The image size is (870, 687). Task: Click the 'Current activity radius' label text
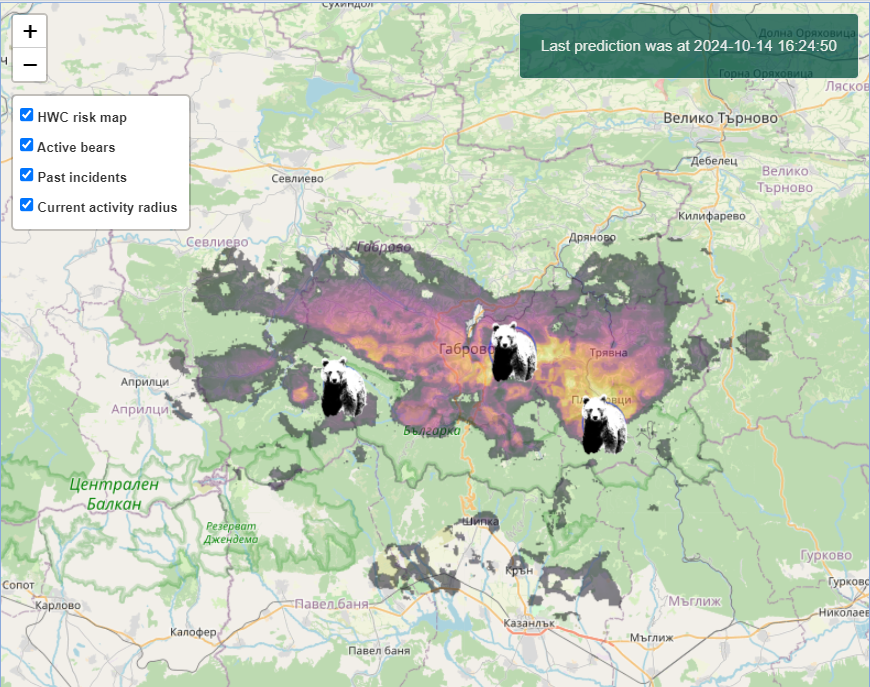coord(107,207)
